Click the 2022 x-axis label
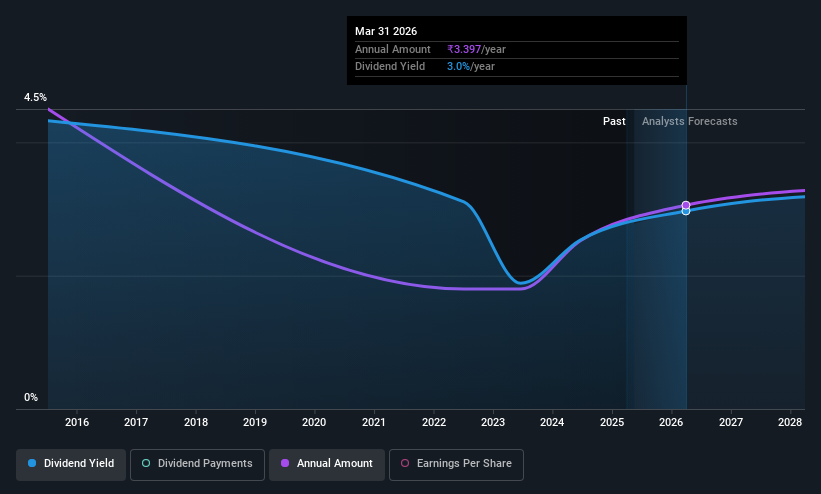 coord(434,422)
